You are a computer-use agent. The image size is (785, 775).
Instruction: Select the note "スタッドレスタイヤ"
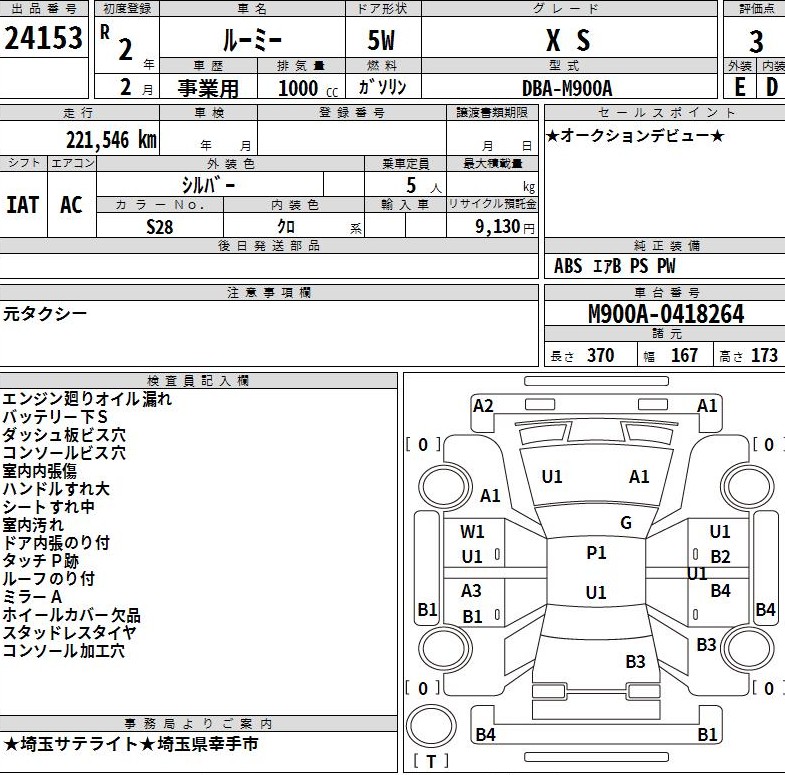point(69,633)
